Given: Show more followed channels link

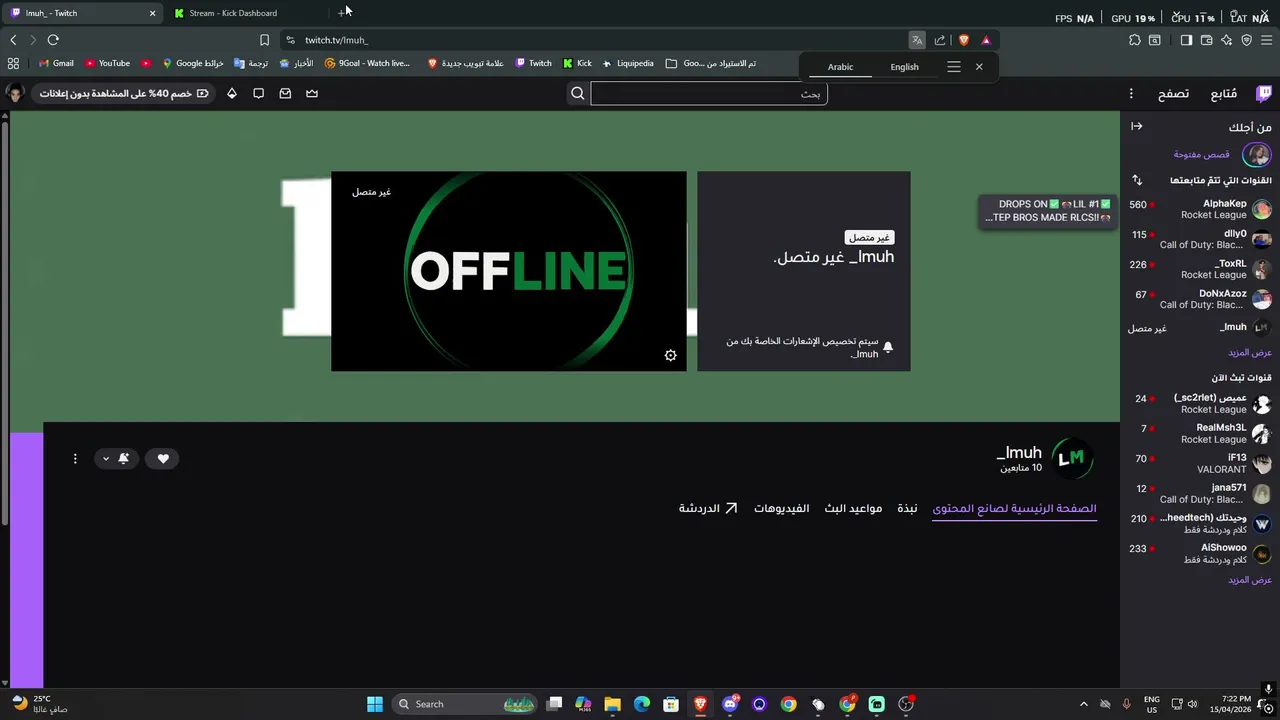Looking at the screenshot, I should 1250,353.
